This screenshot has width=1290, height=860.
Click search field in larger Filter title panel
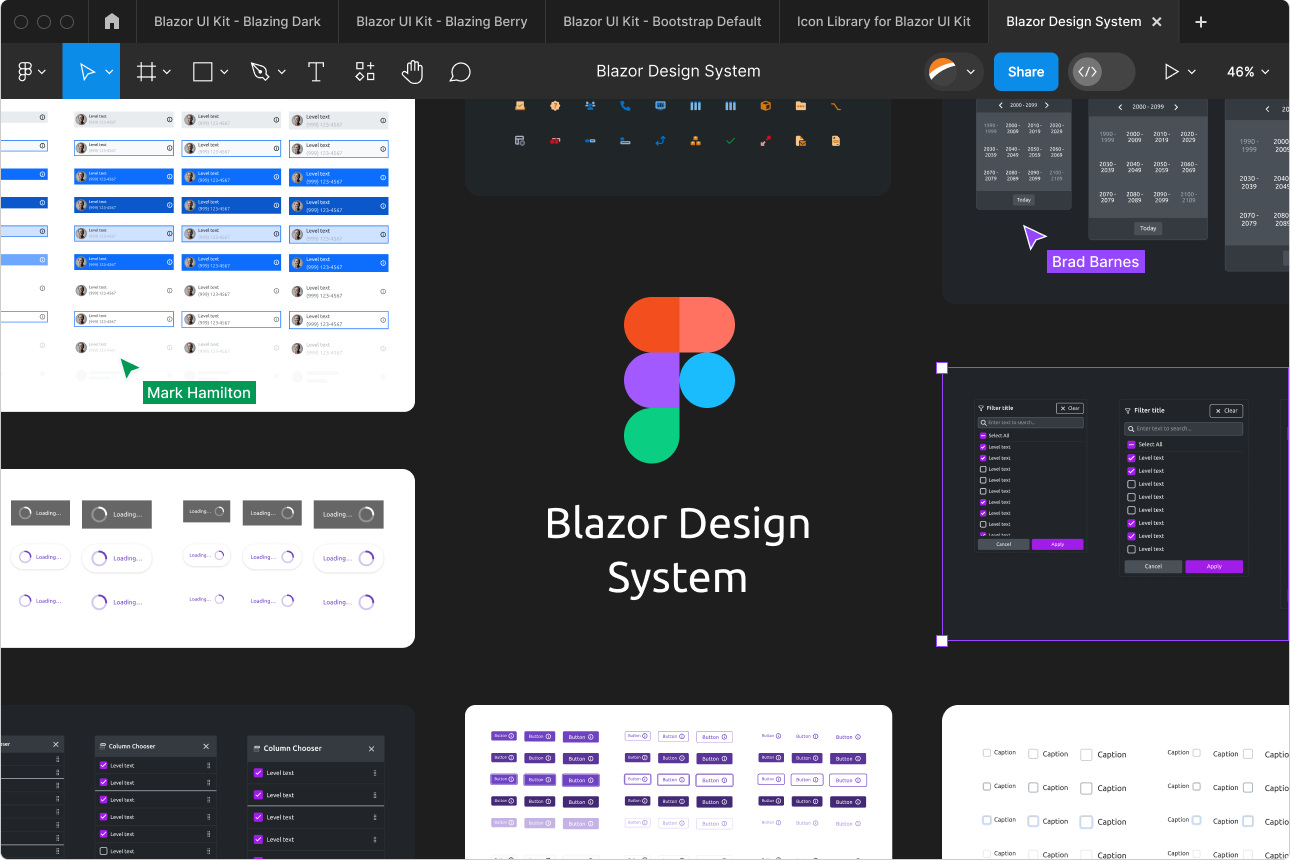[x=1184, y=428]
